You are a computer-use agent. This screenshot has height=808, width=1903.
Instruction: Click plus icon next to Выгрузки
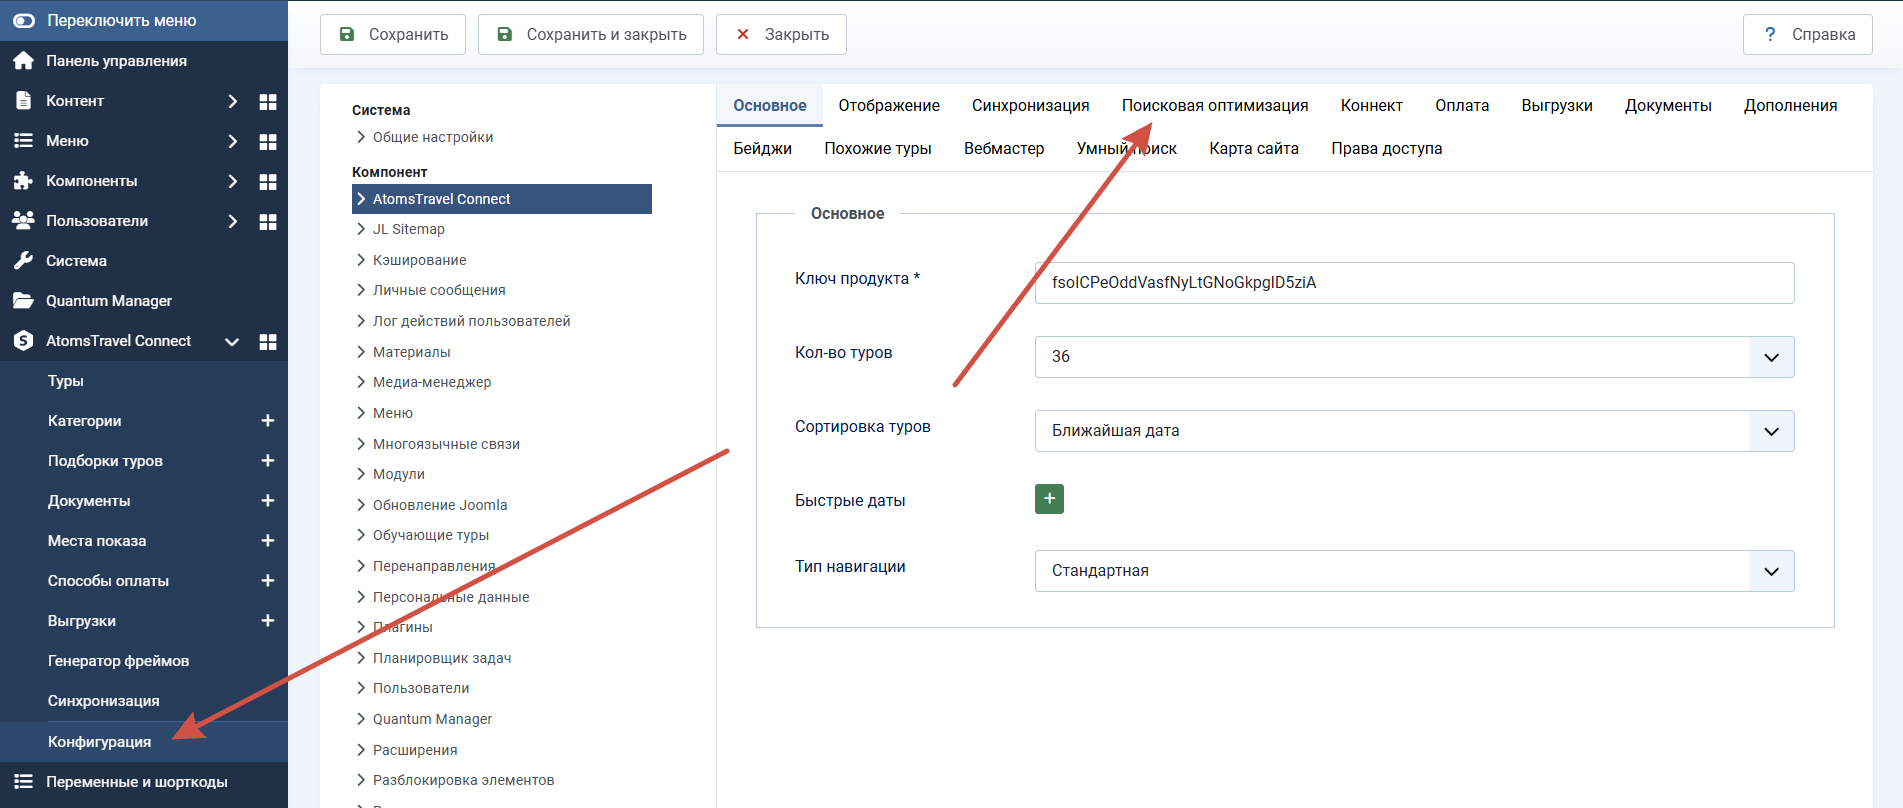[268, 621]
